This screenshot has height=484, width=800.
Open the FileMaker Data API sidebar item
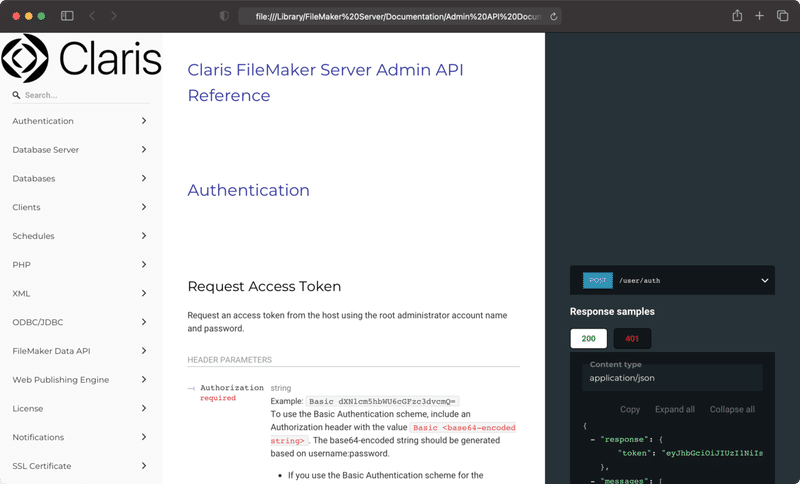tap(51, 351)
